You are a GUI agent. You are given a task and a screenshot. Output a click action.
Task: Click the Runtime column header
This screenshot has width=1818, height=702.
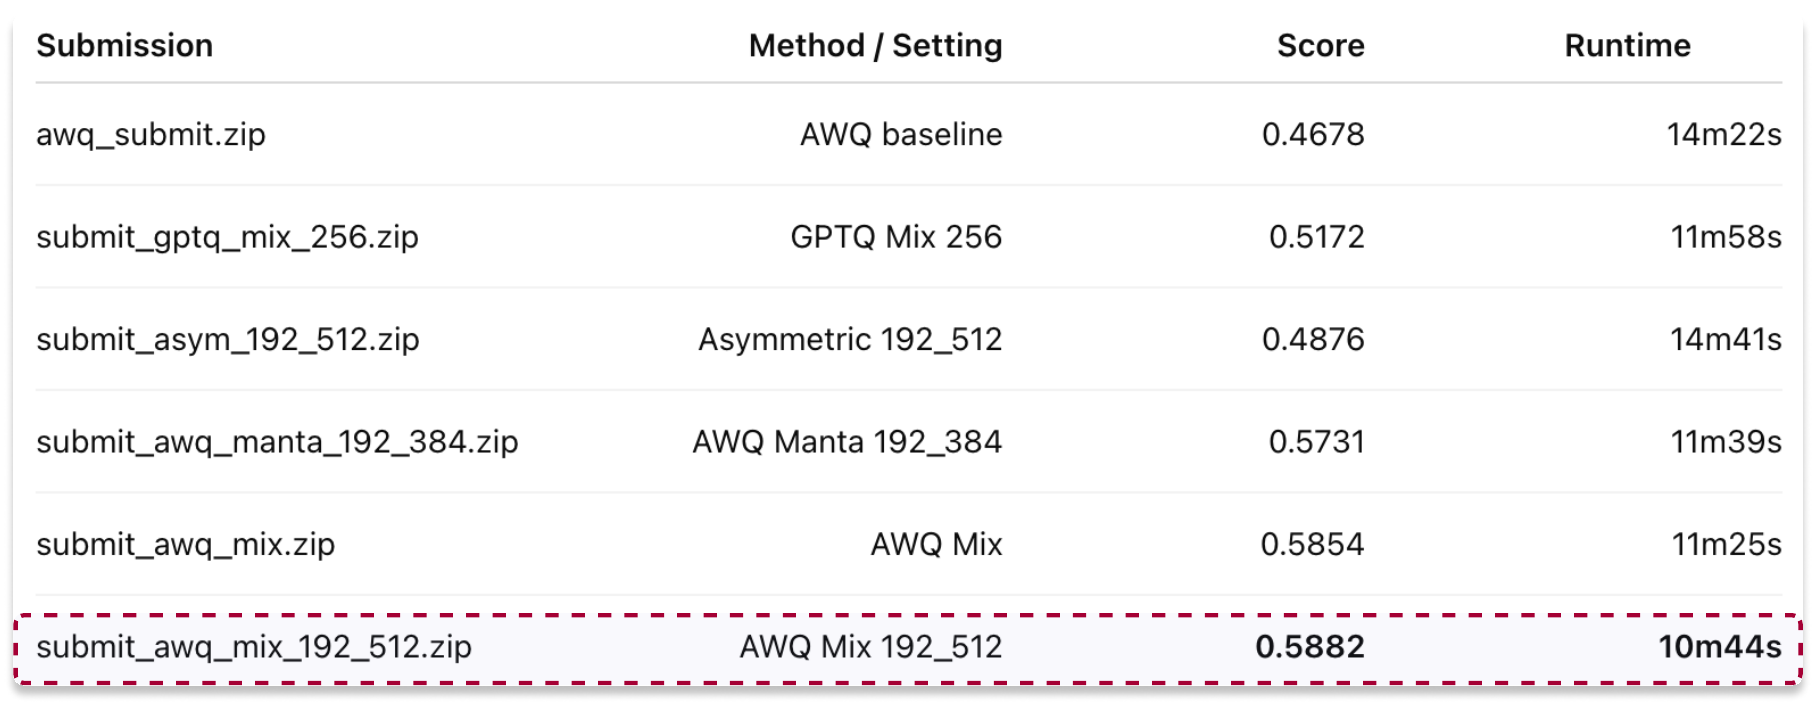tap(1627, 46)
